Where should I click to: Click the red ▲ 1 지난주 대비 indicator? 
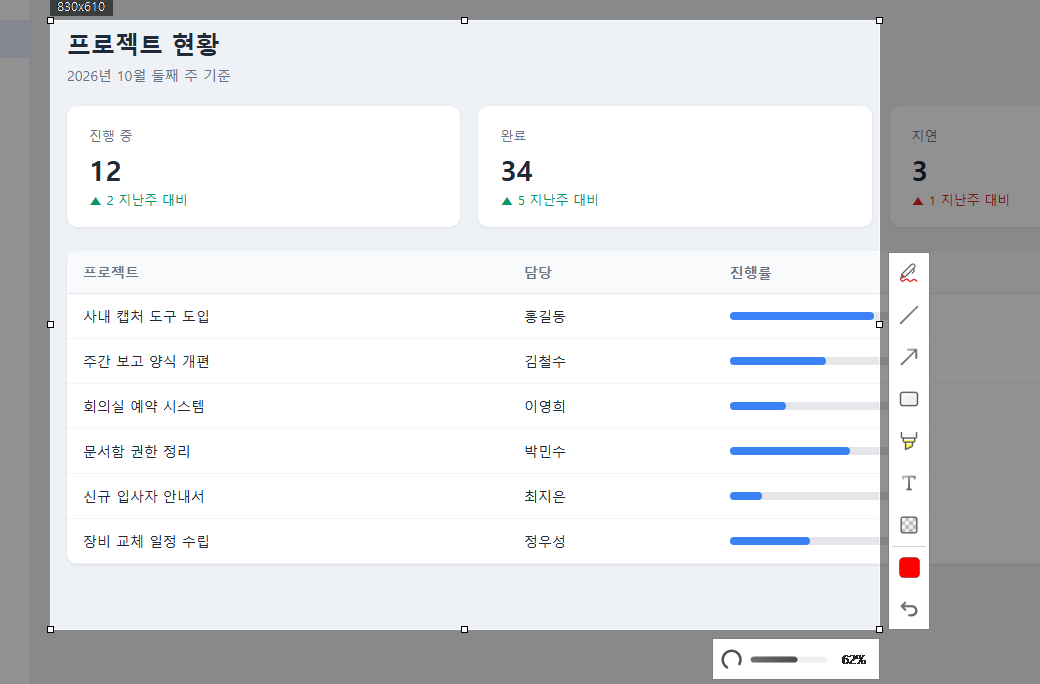pos(961,200)
